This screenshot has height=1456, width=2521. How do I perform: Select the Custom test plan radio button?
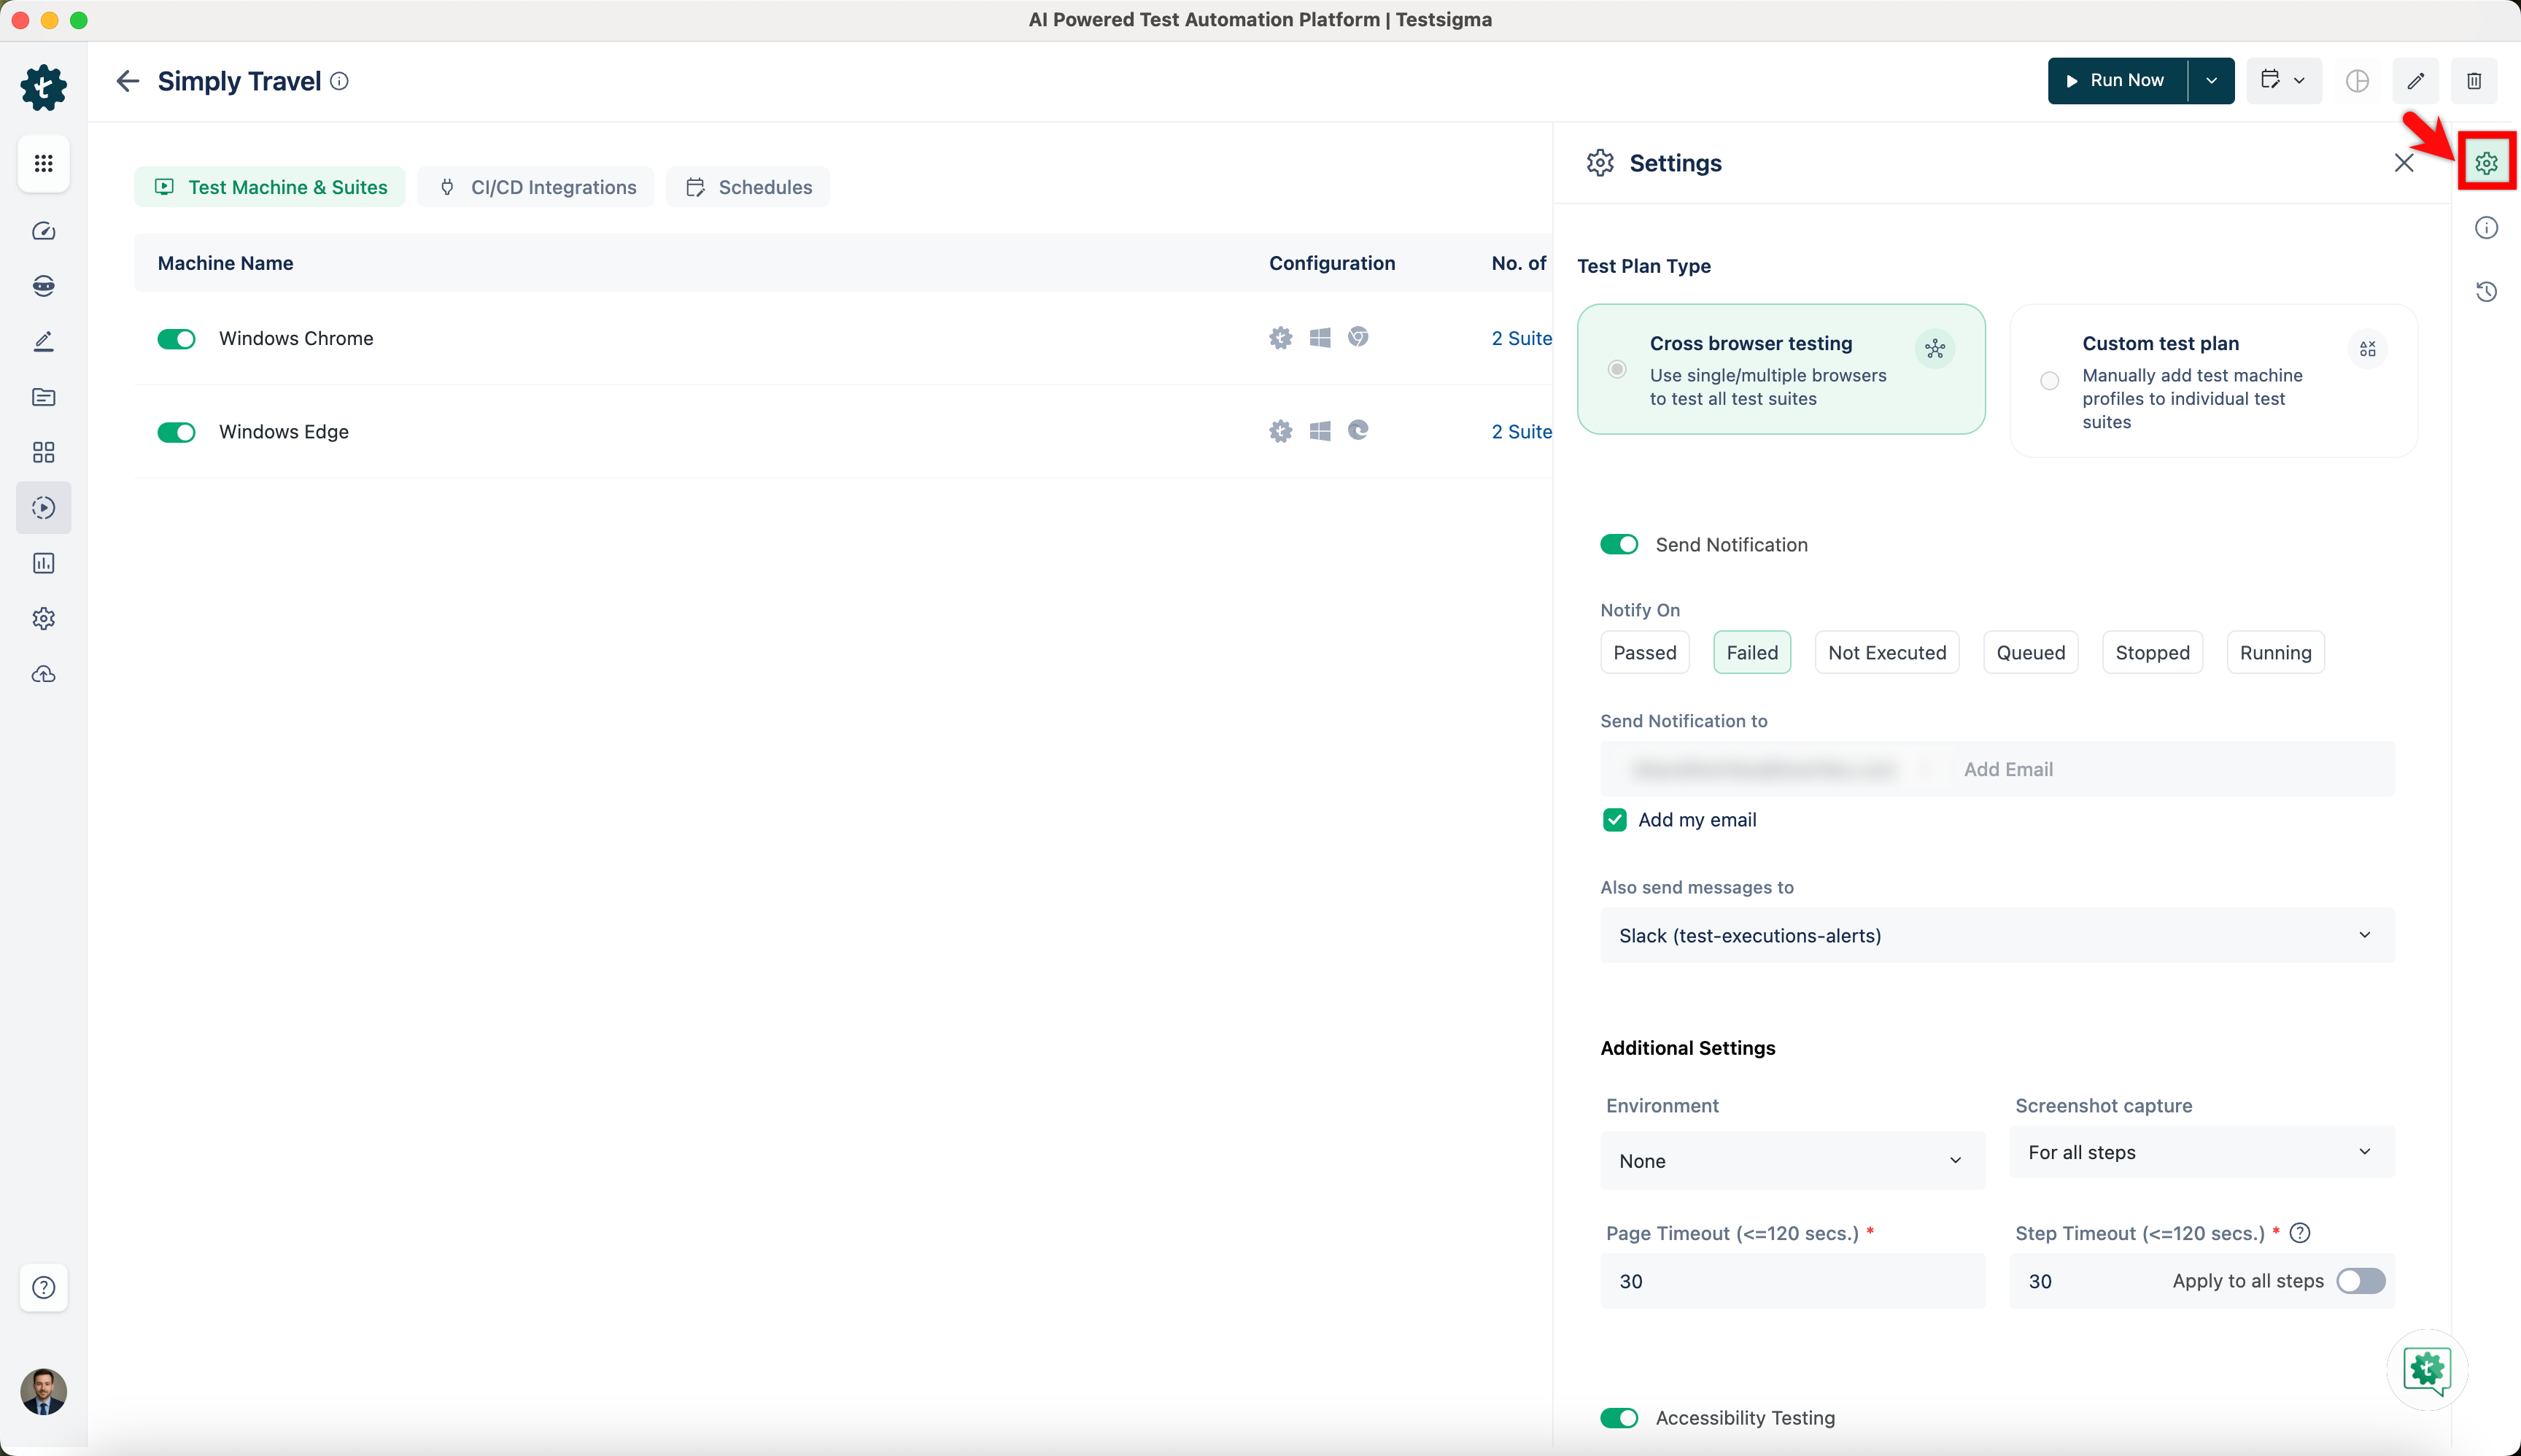2049,381
